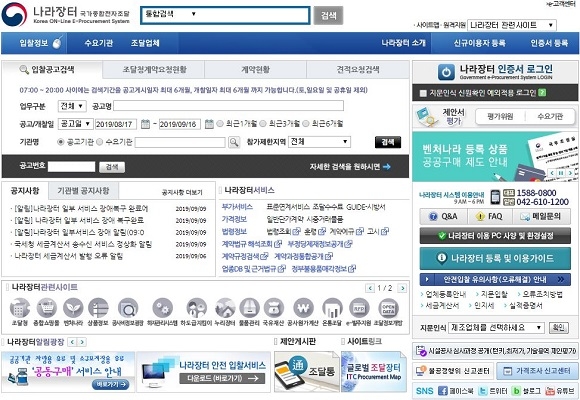Switch to the 기관별 공지사항 tab
Image resolution: width=580 pixels, height=400 pixels.
[x=83, y=191]
